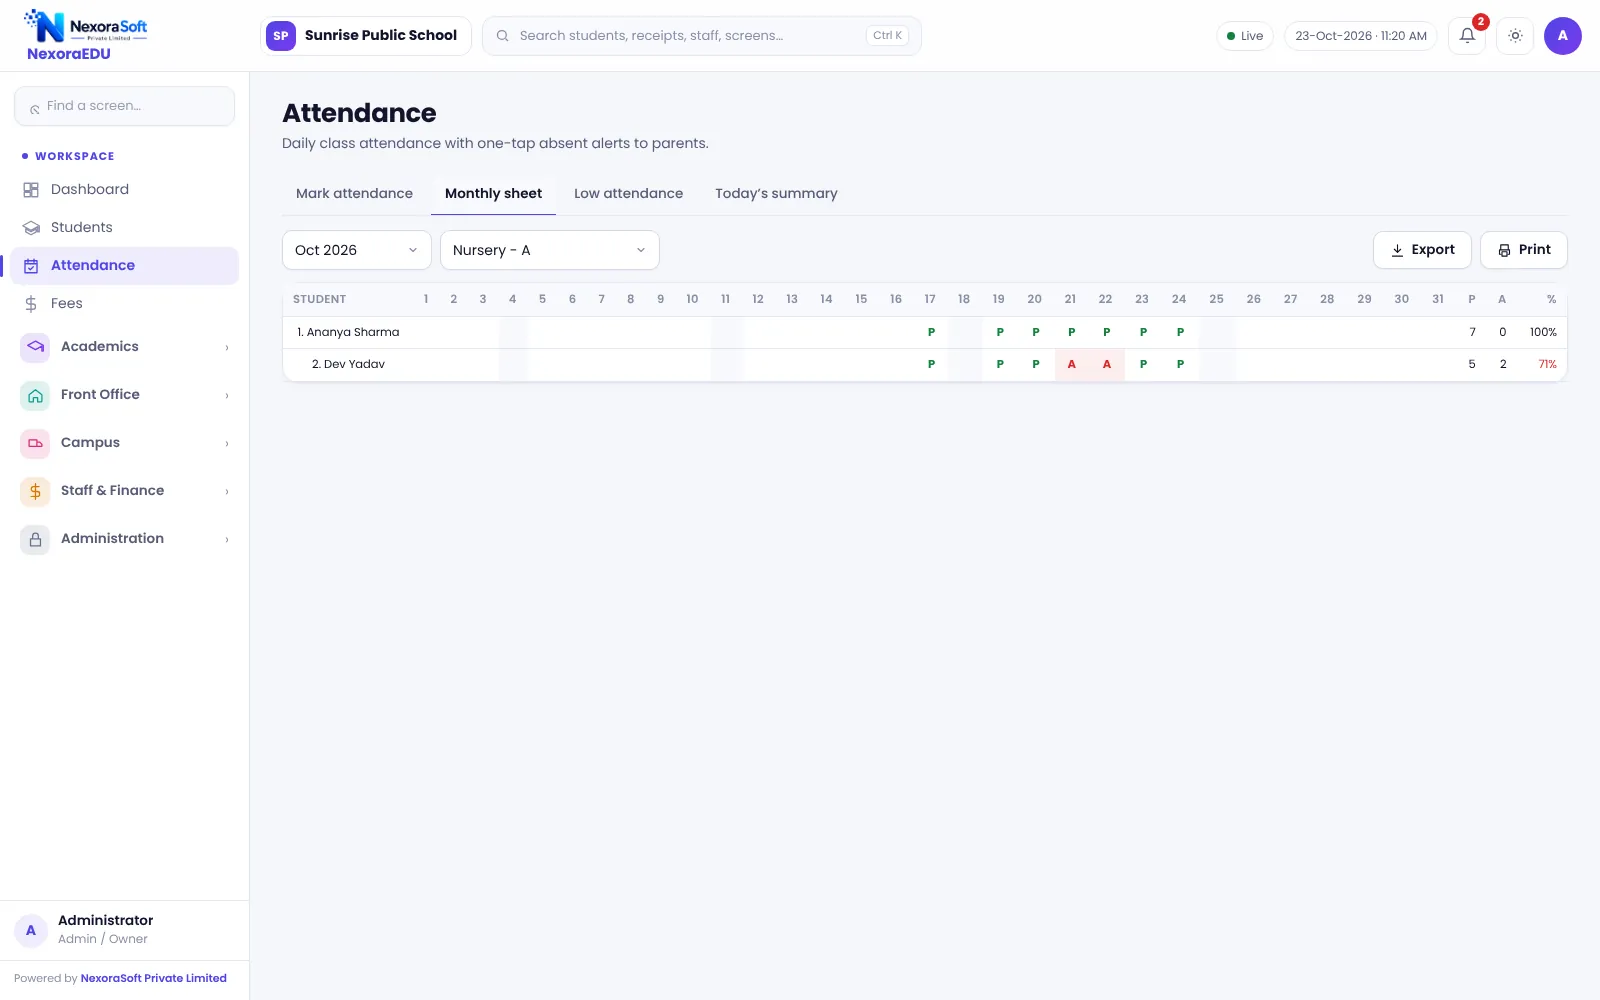Viewport: 1600px width, 1000px height.
Task: Focus the Find a screen field
Action: click(124, 106)
